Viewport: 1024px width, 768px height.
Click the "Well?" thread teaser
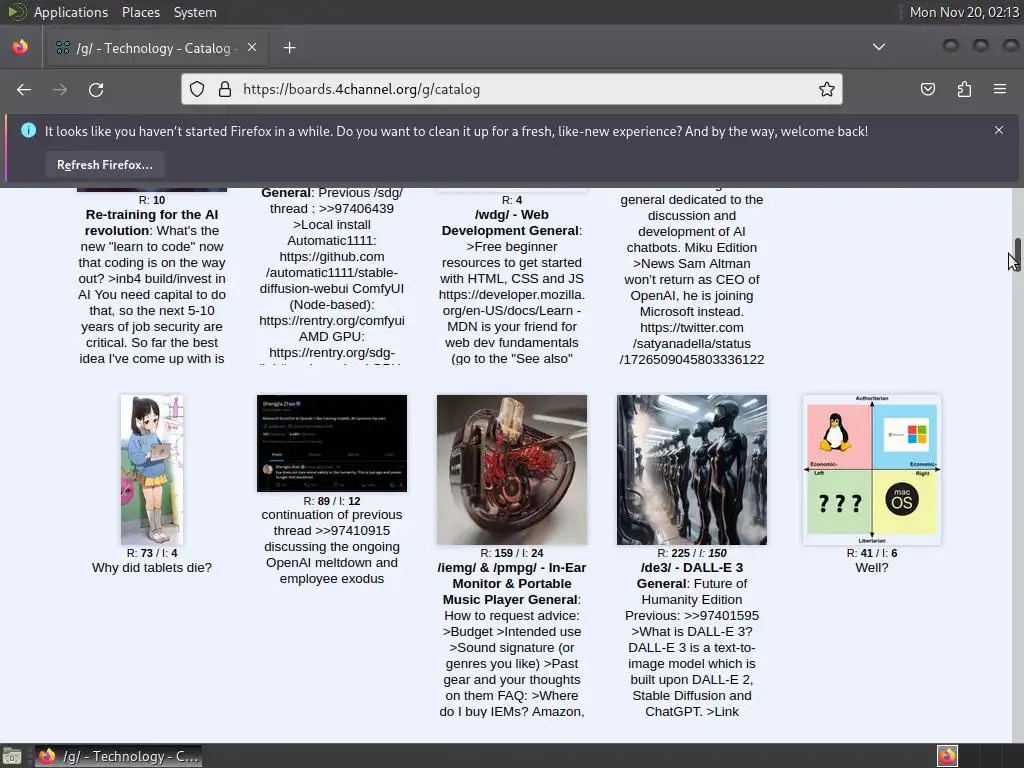point(872,568)
